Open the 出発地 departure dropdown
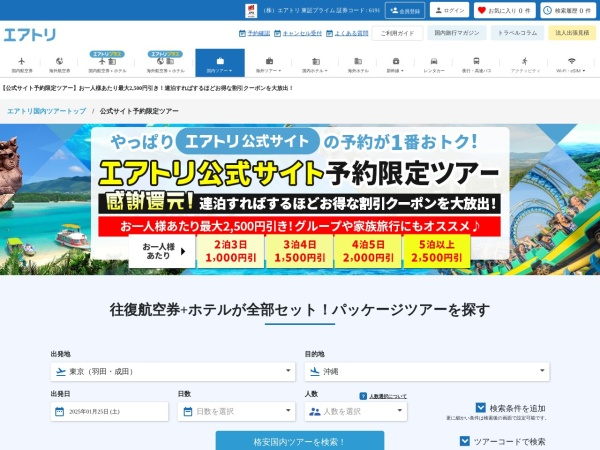Image resolution: width=600 pixels, height=450 pixels. (x=173, y=372)
